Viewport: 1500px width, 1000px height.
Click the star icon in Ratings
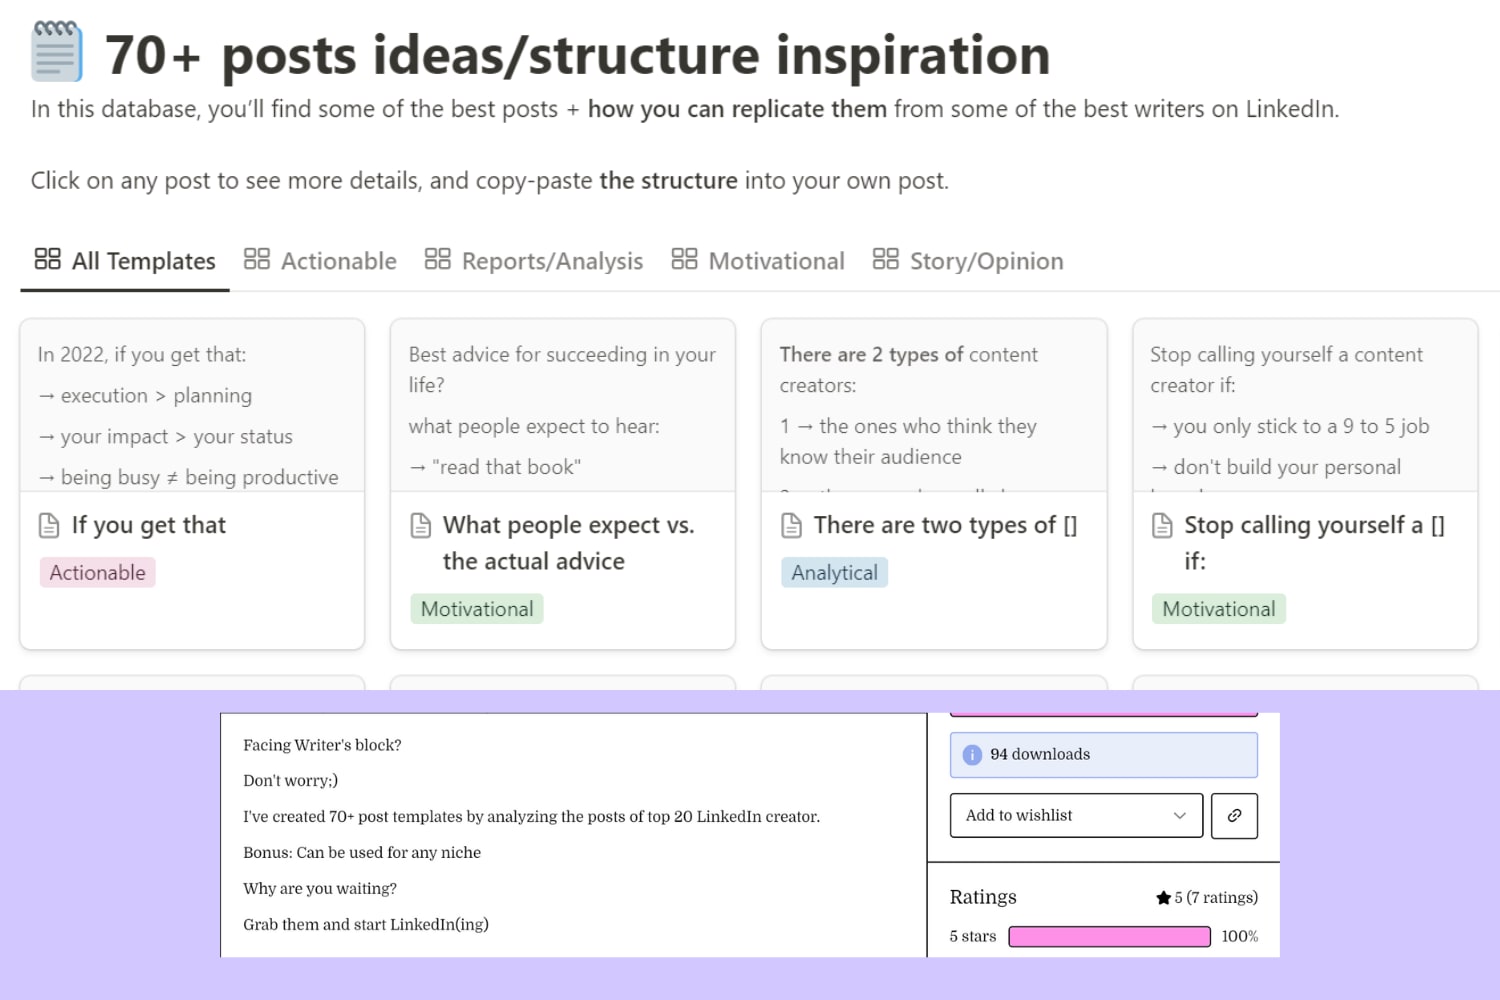pyautogui.click(x=1163, y=898)
